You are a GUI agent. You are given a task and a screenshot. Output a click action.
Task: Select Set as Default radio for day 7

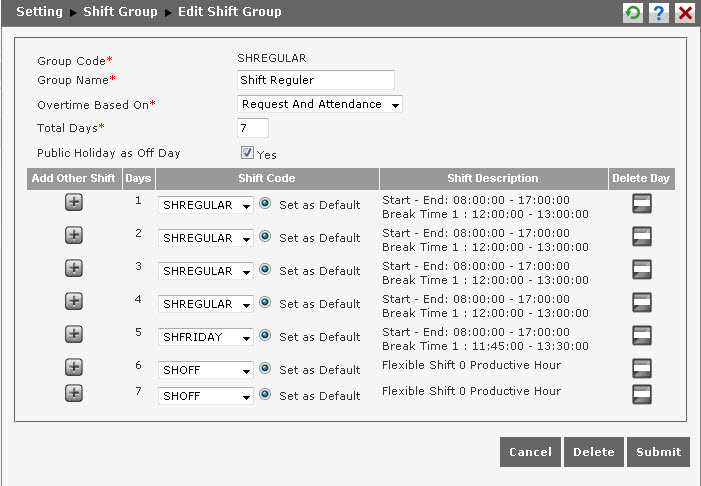click(x=265, y=394)
